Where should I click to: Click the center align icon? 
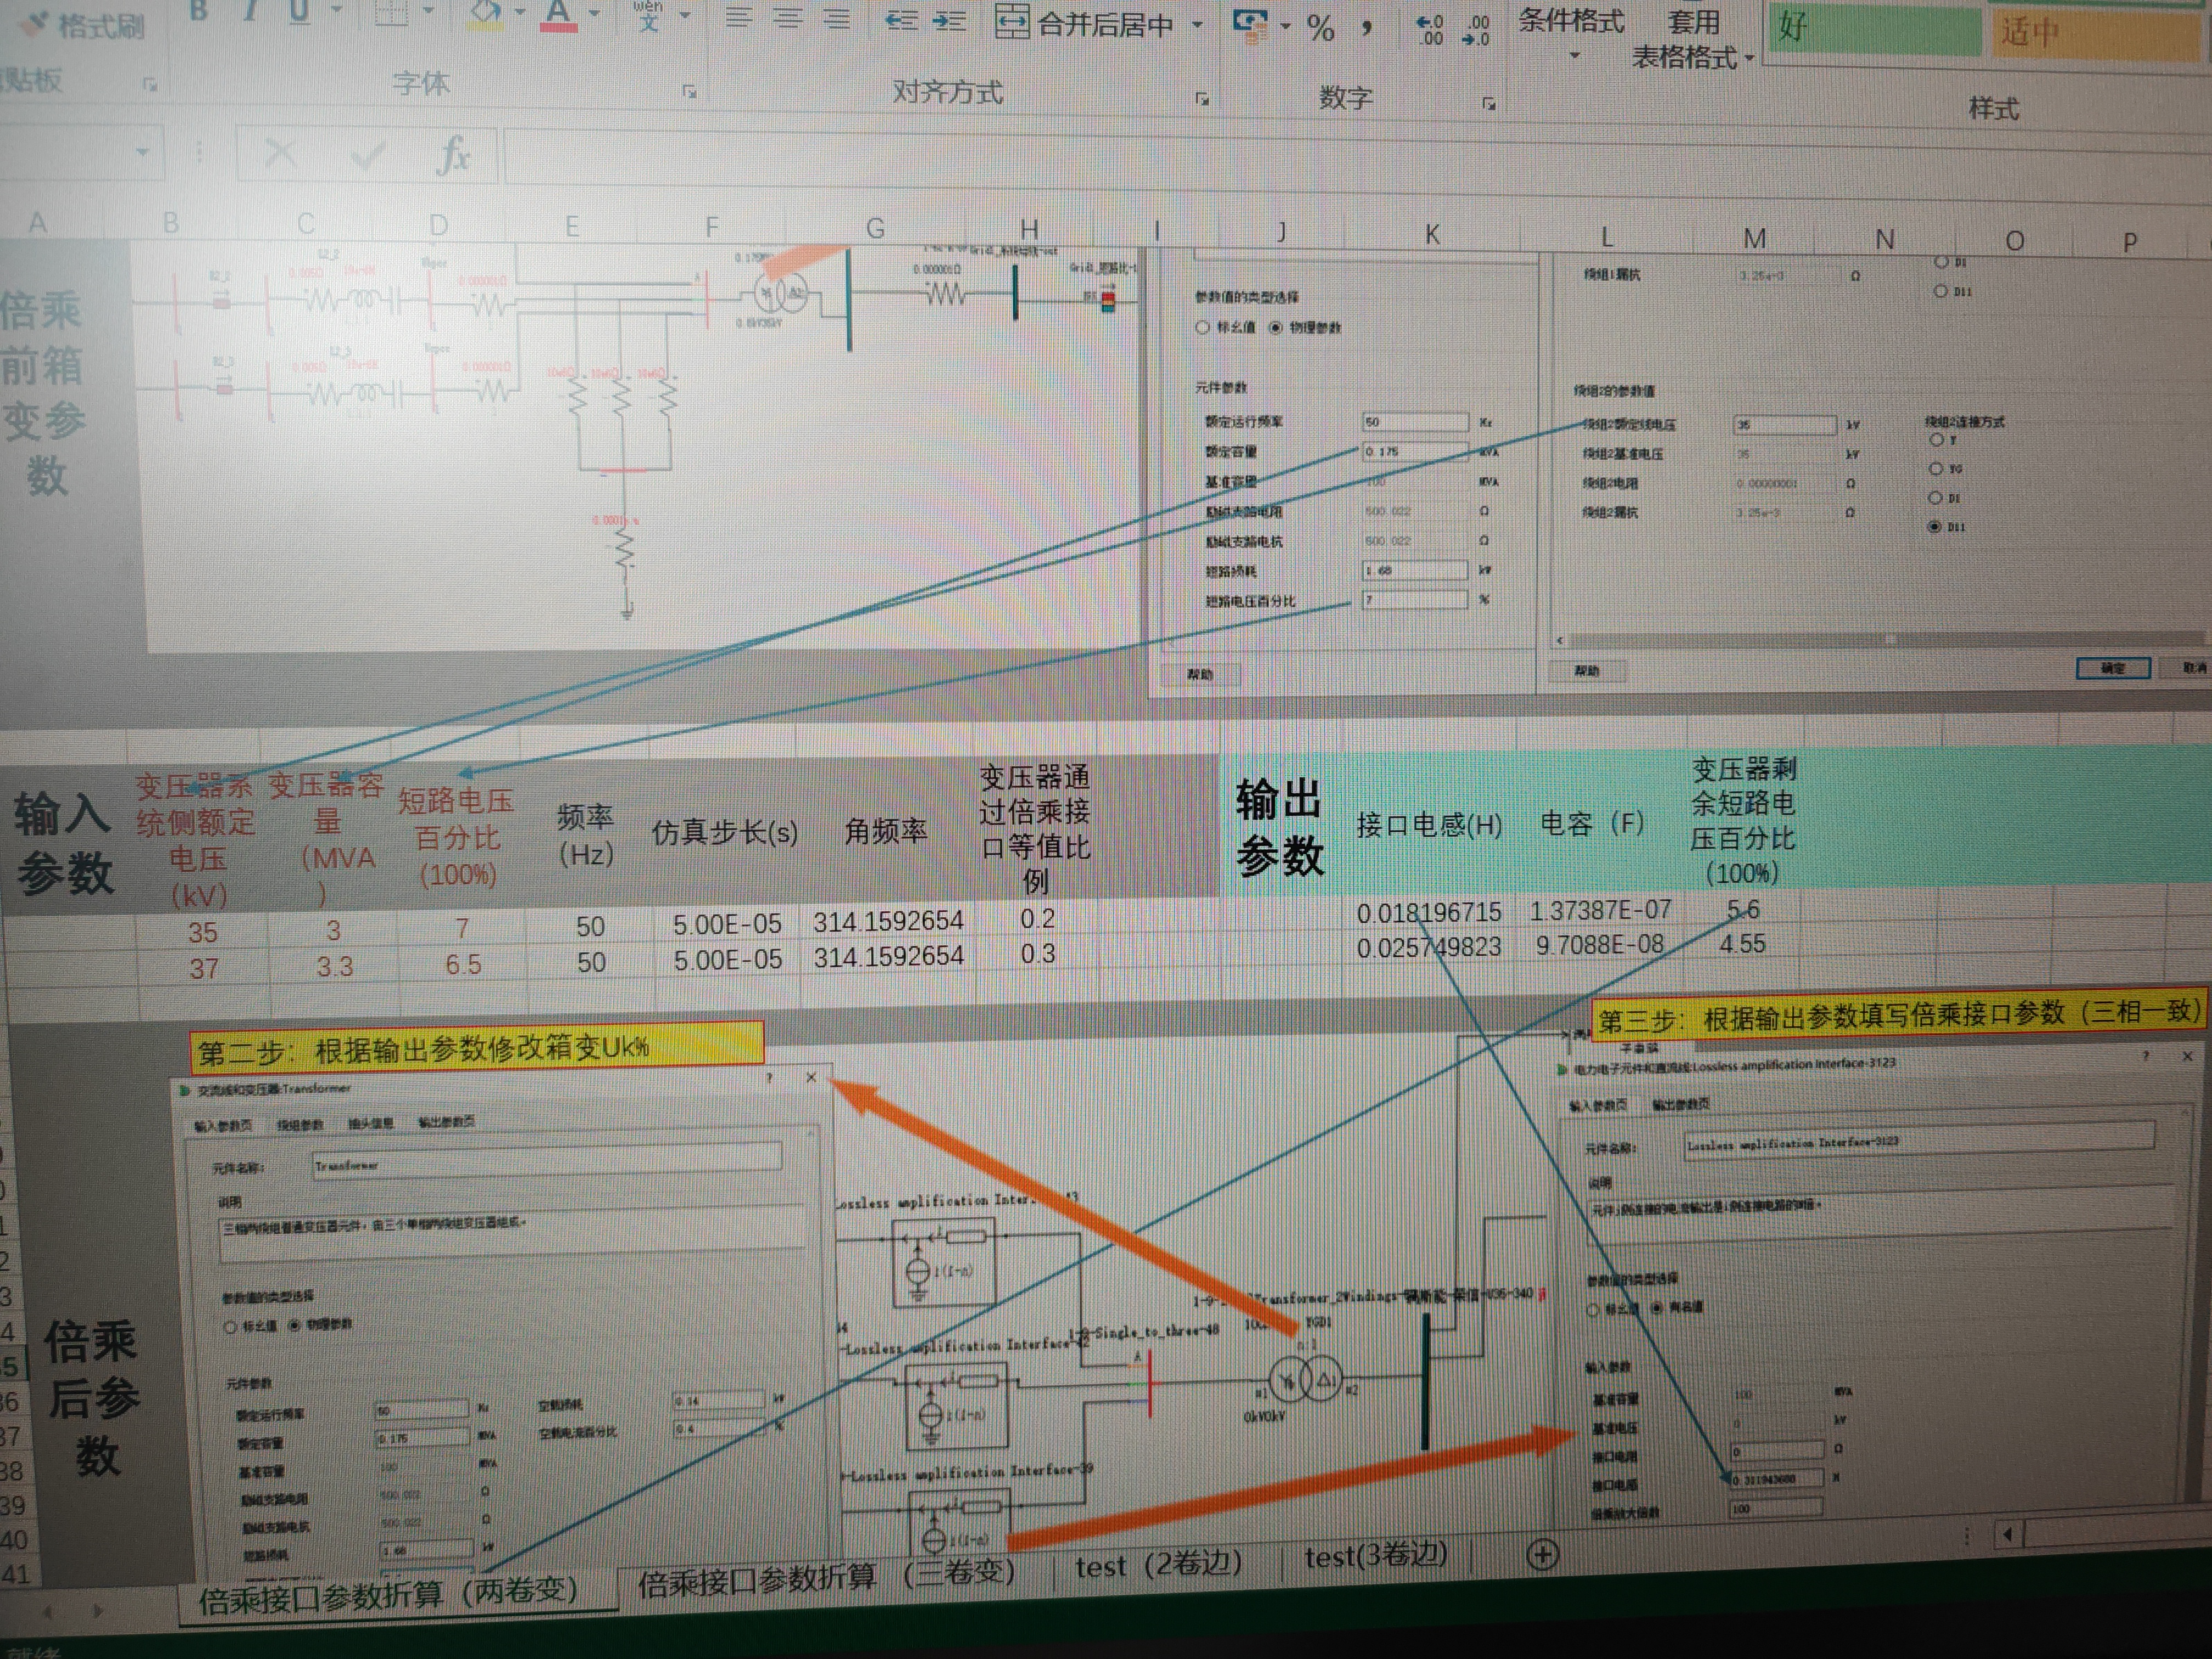tap(788, 19)
